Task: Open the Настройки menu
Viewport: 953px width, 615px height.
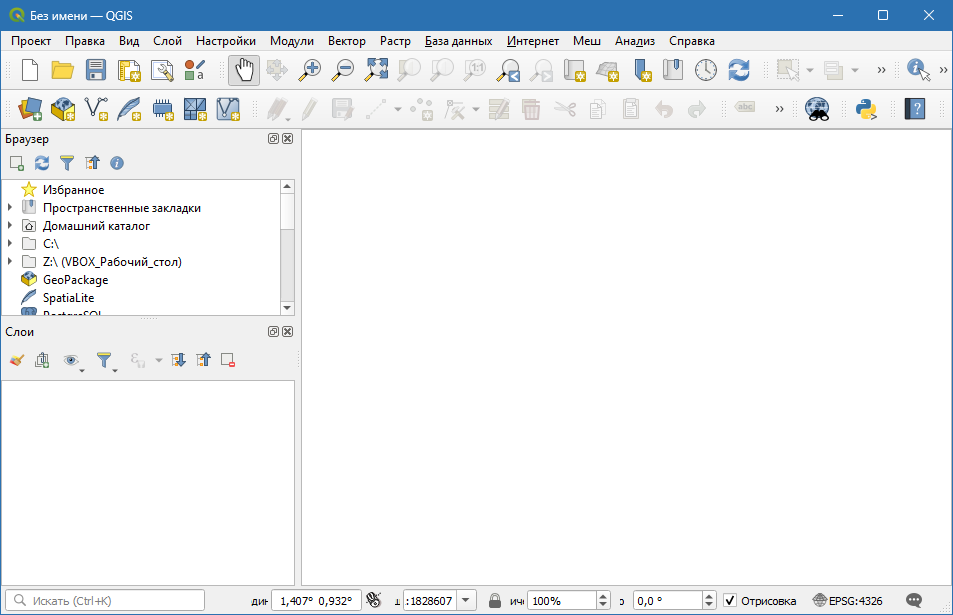Action: 225,41
